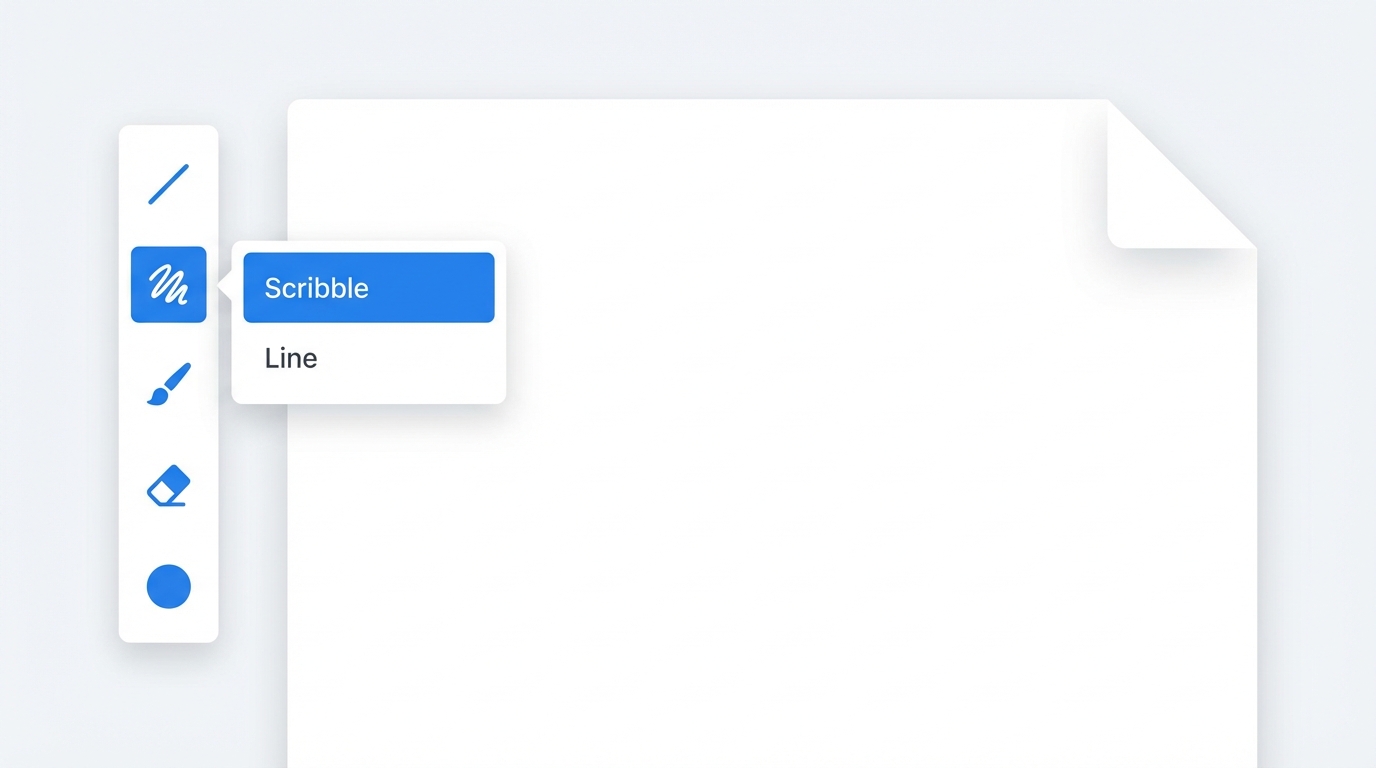Tap the eraser icon above the color circle

168,485
